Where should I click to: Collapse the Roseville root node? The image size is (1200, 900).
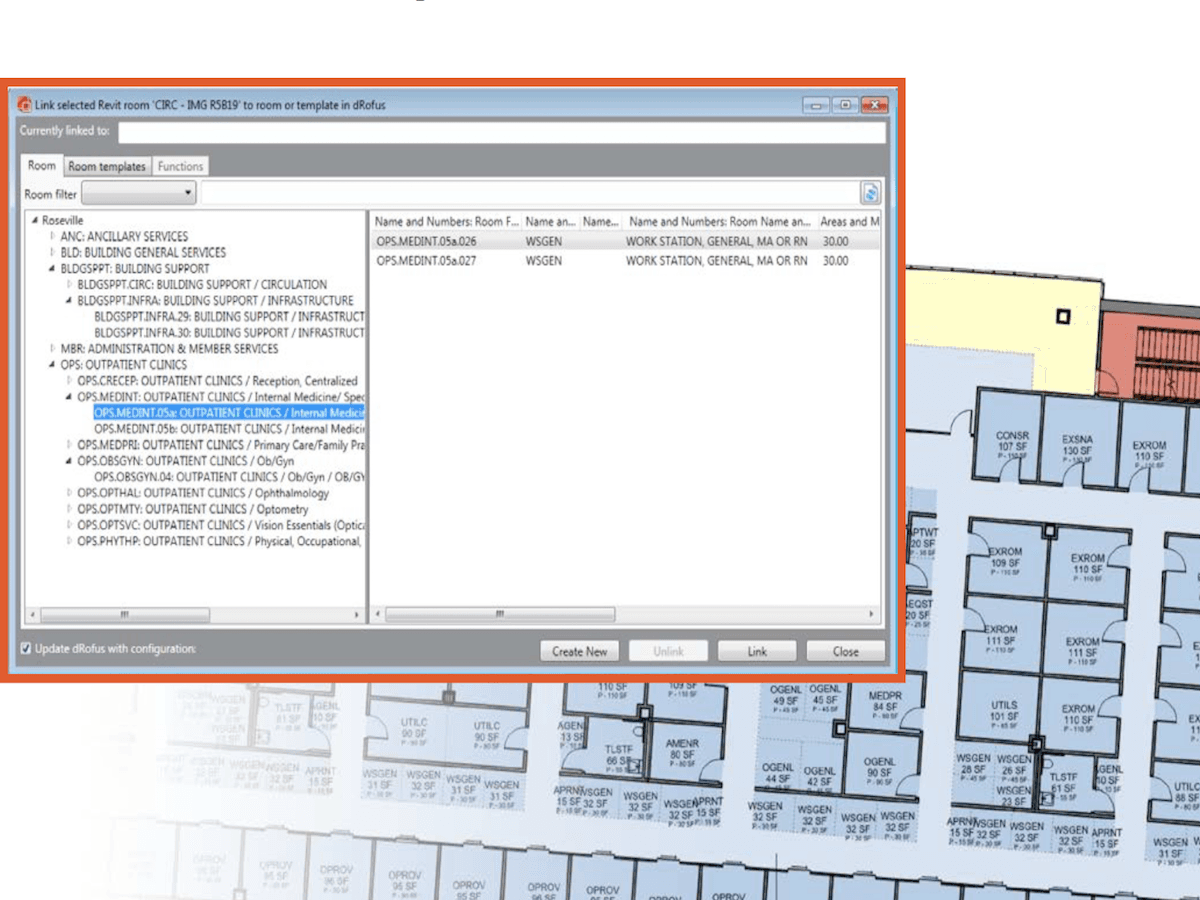(x=35, y=221)
